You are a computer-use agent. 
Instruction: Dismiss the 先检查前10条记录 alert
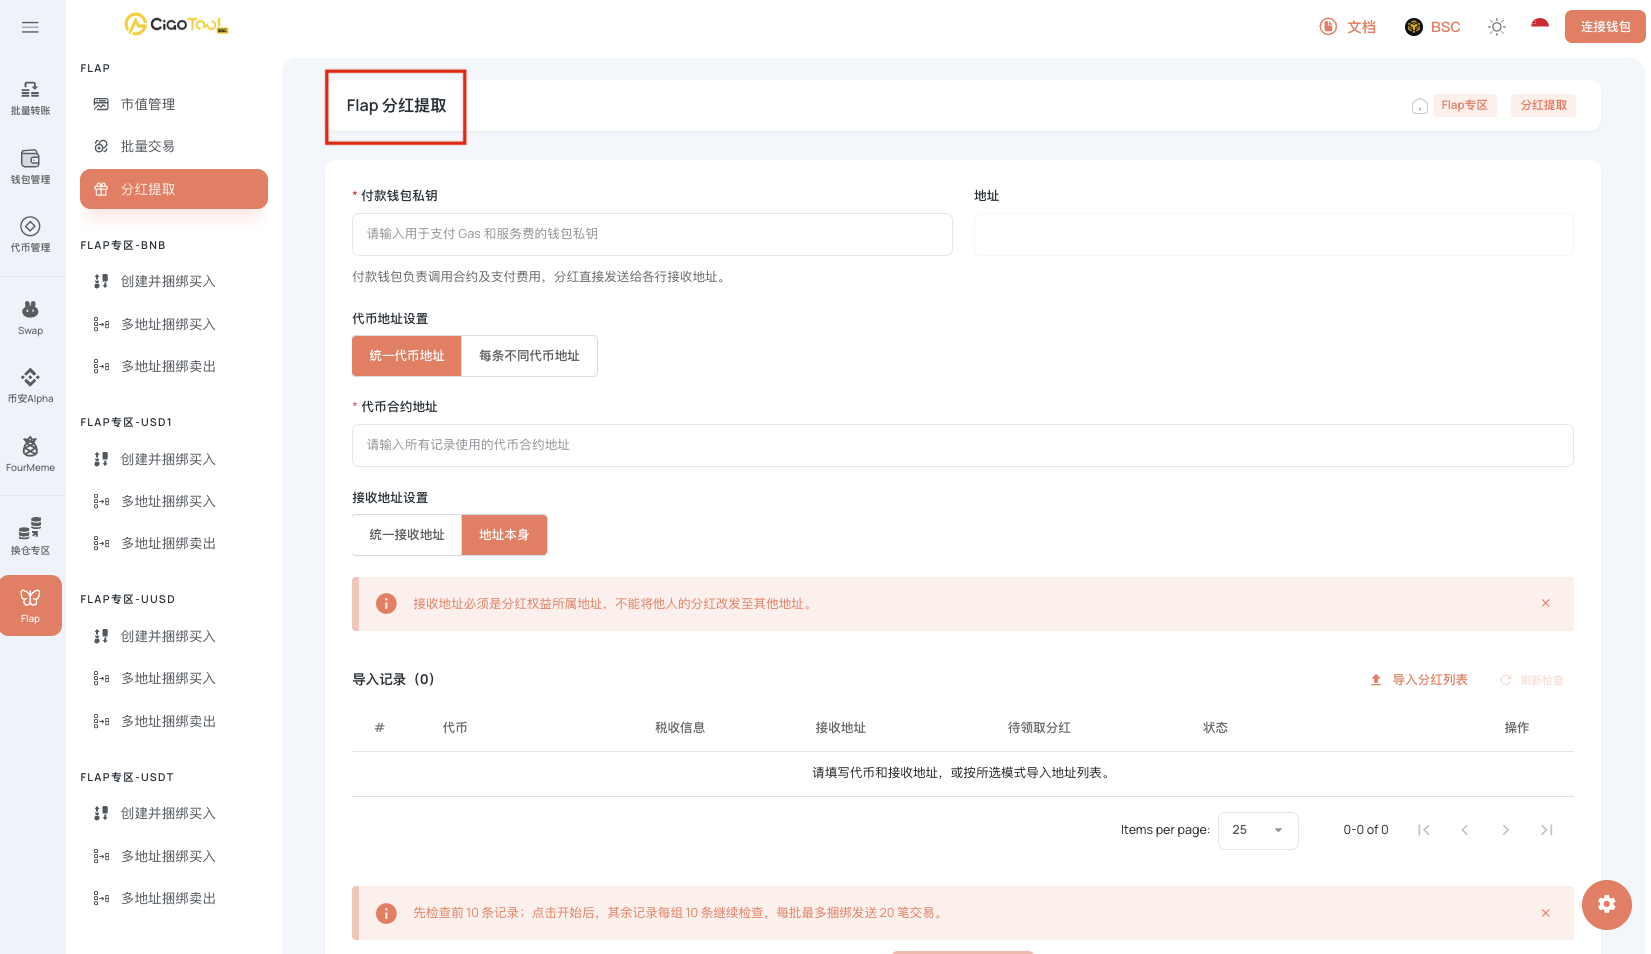[x=1545, y=912]
